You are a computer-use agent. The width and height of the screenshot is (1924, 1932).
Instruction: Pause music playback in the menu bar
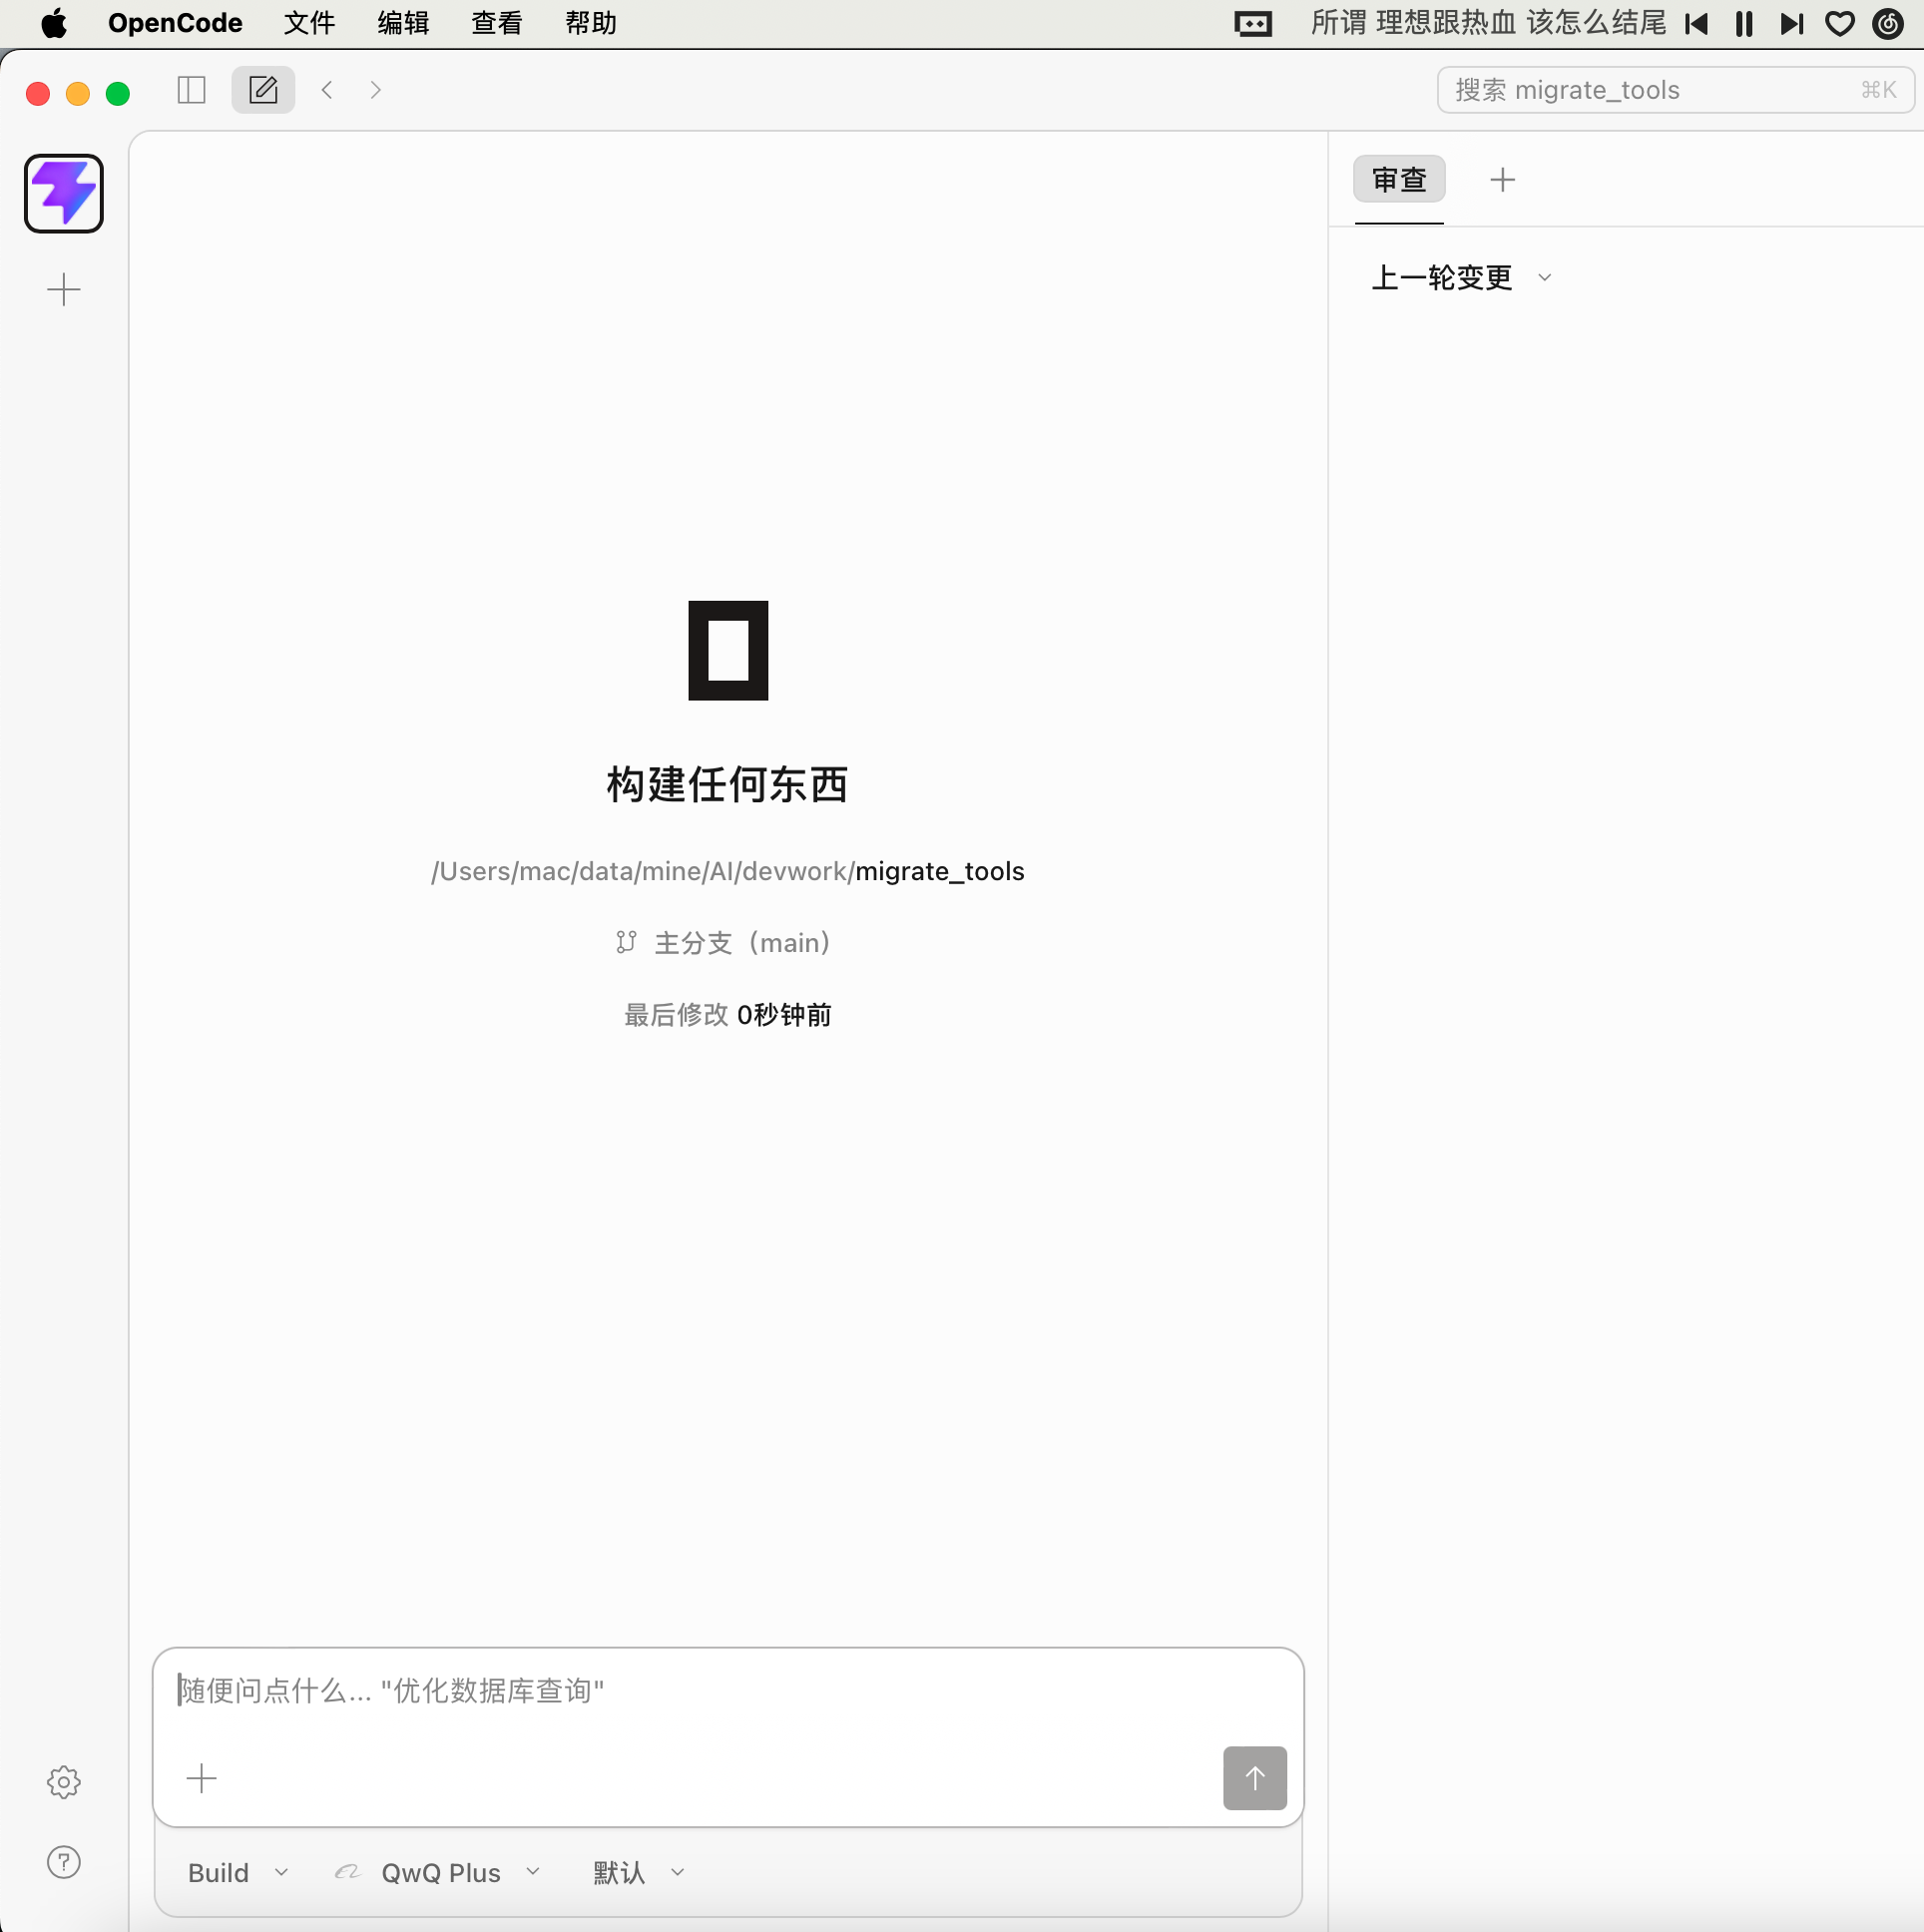[x=1743, y=23]
